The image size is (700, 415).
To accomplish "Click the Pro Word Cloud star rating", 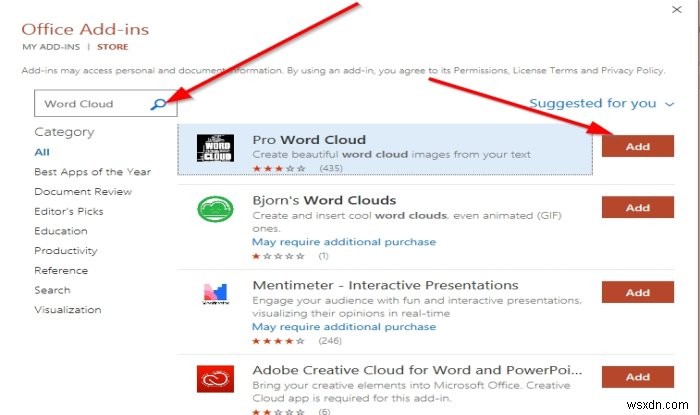I will [x=279, y=168].
